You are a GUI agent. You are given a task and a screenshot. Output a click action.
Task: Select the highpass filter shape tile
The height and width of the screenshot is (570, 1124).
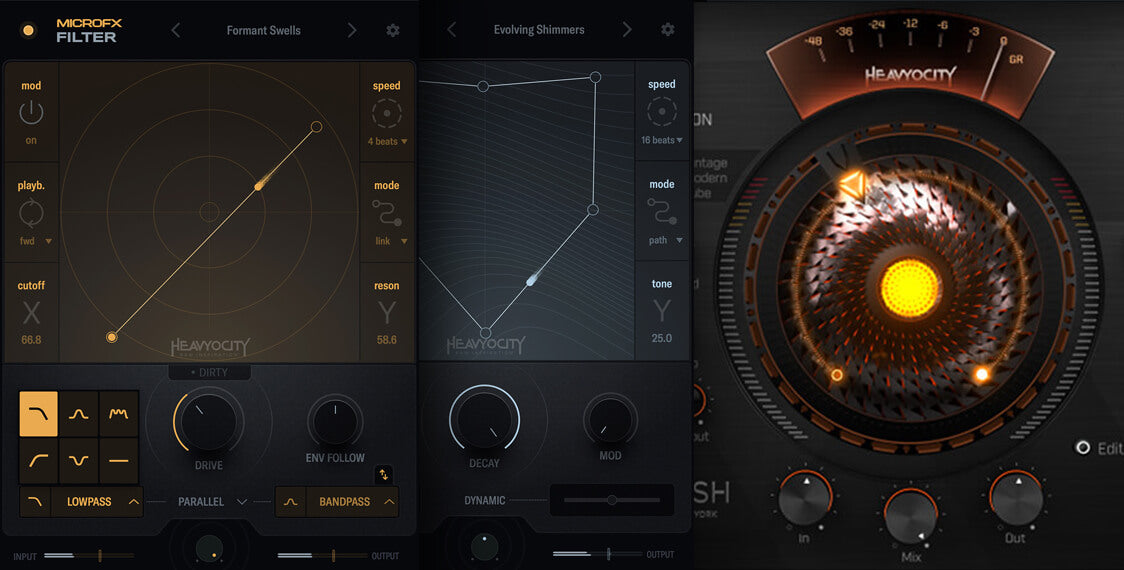(38, 460)
